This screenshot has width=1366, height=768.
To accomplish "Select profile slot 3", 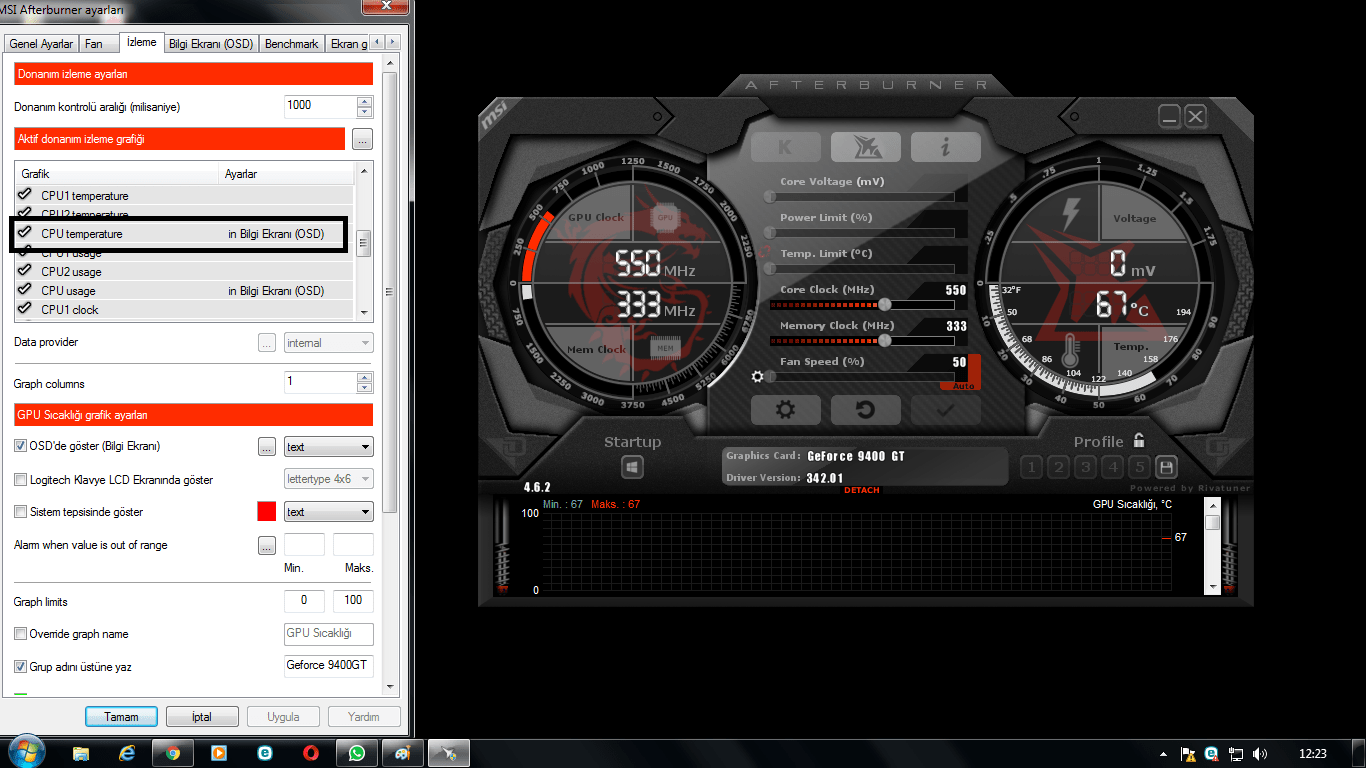I will (1085, 467).
